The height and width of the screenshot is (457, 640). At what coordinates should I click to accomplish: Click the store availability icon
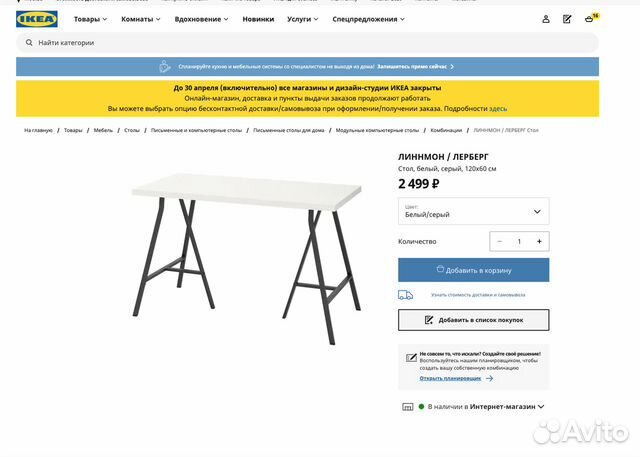pos(408,407)
